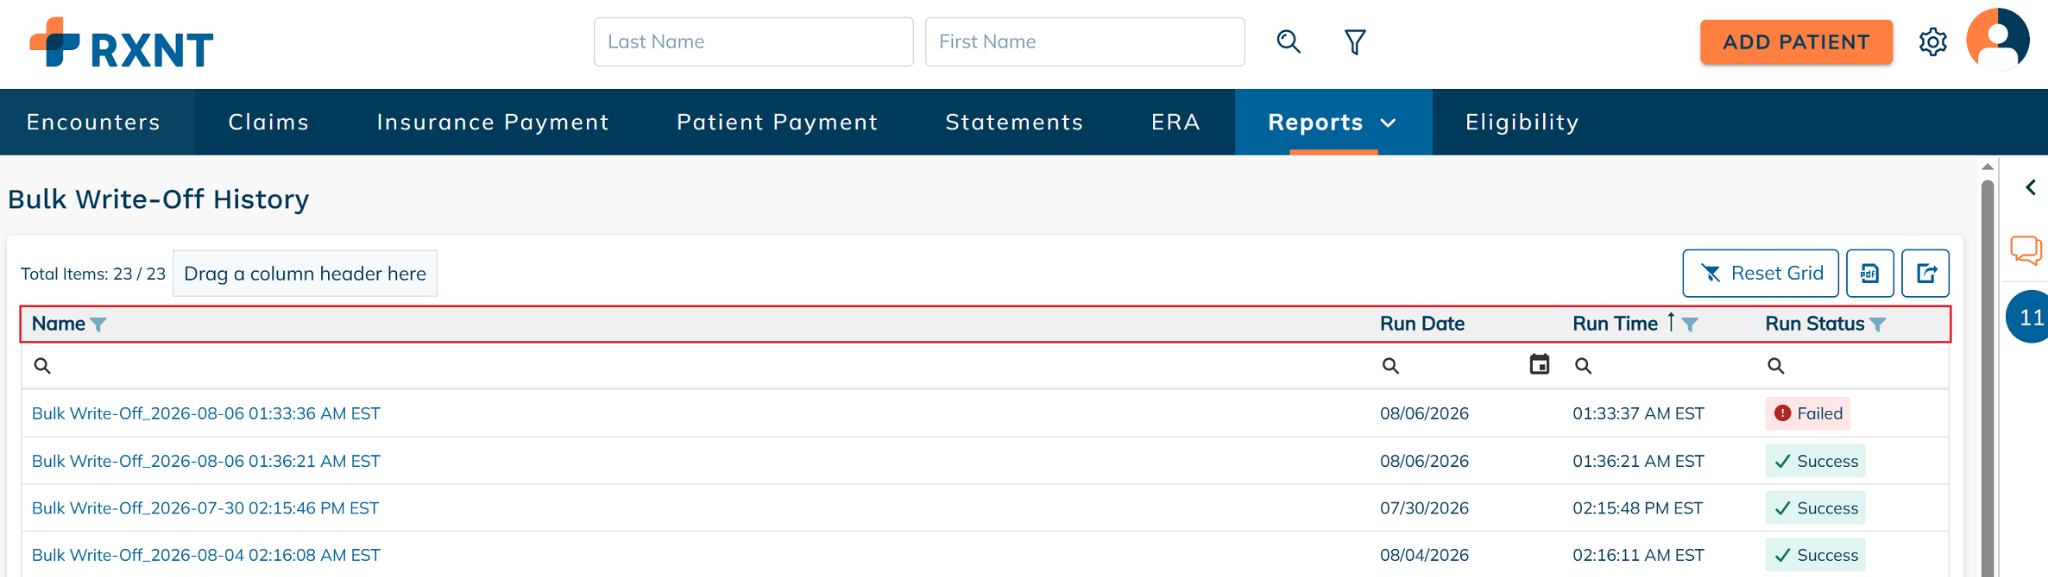Image resolution: width=2048 pixels, height=577 pixels.
Task: Collapse the right side panel chevron
Action: [x=2031, y=187]
